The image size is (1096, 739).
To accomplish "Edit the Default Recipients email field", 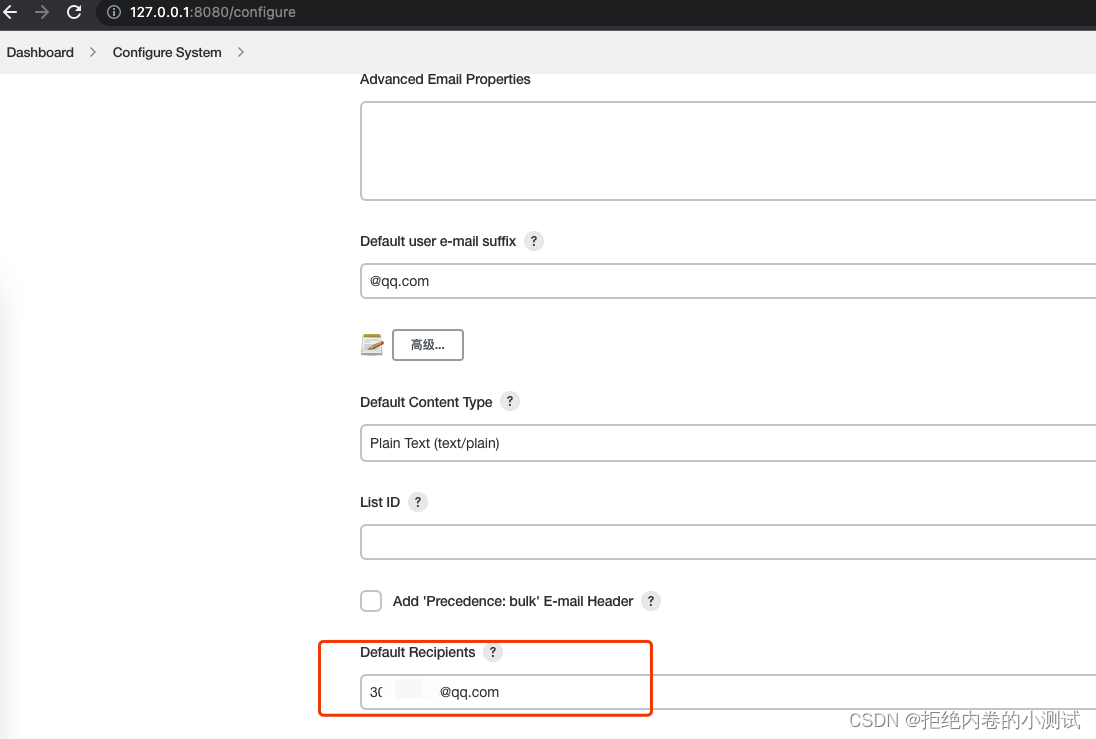I will (728, 692).
